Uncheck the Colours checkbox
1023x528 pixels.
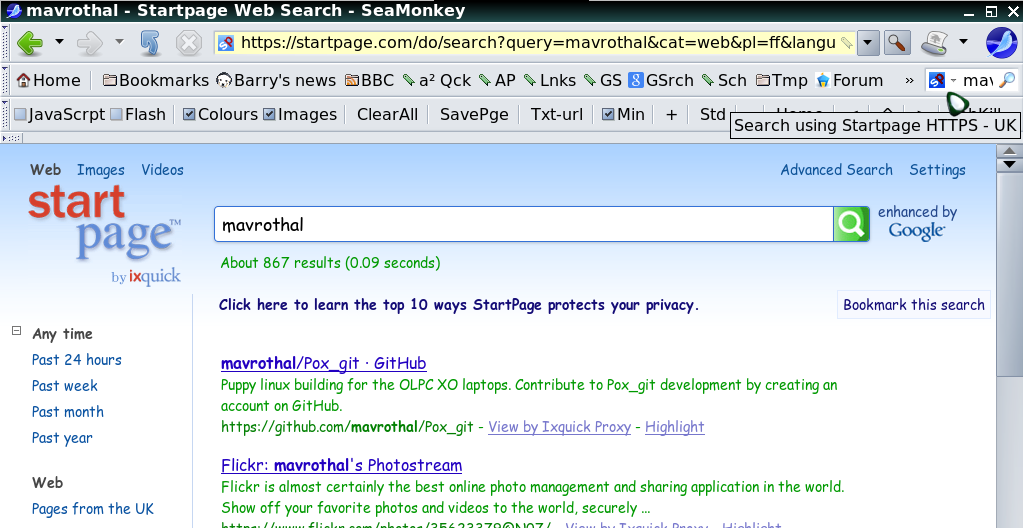pos(189,114)
